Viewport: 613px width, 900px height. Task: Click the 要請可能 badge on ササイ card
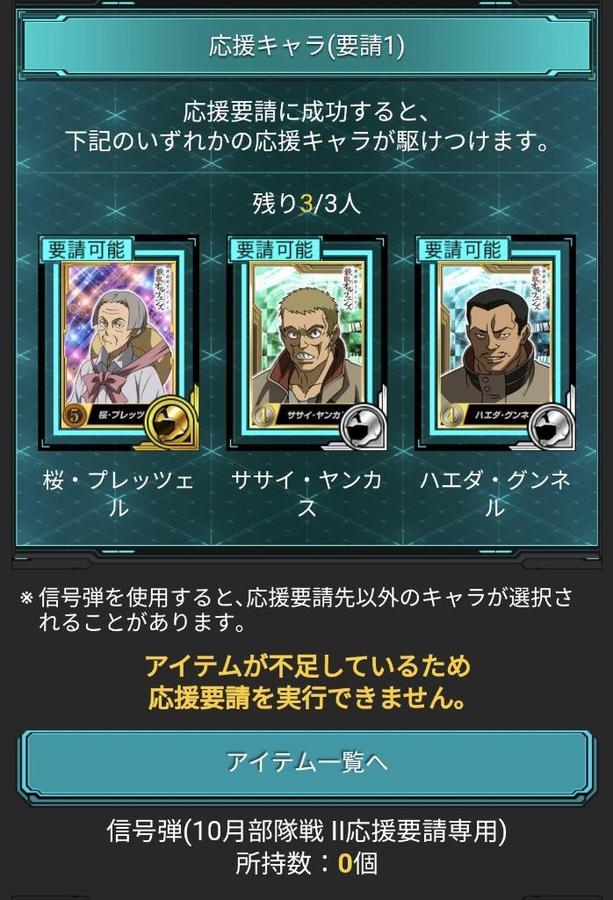274,250
